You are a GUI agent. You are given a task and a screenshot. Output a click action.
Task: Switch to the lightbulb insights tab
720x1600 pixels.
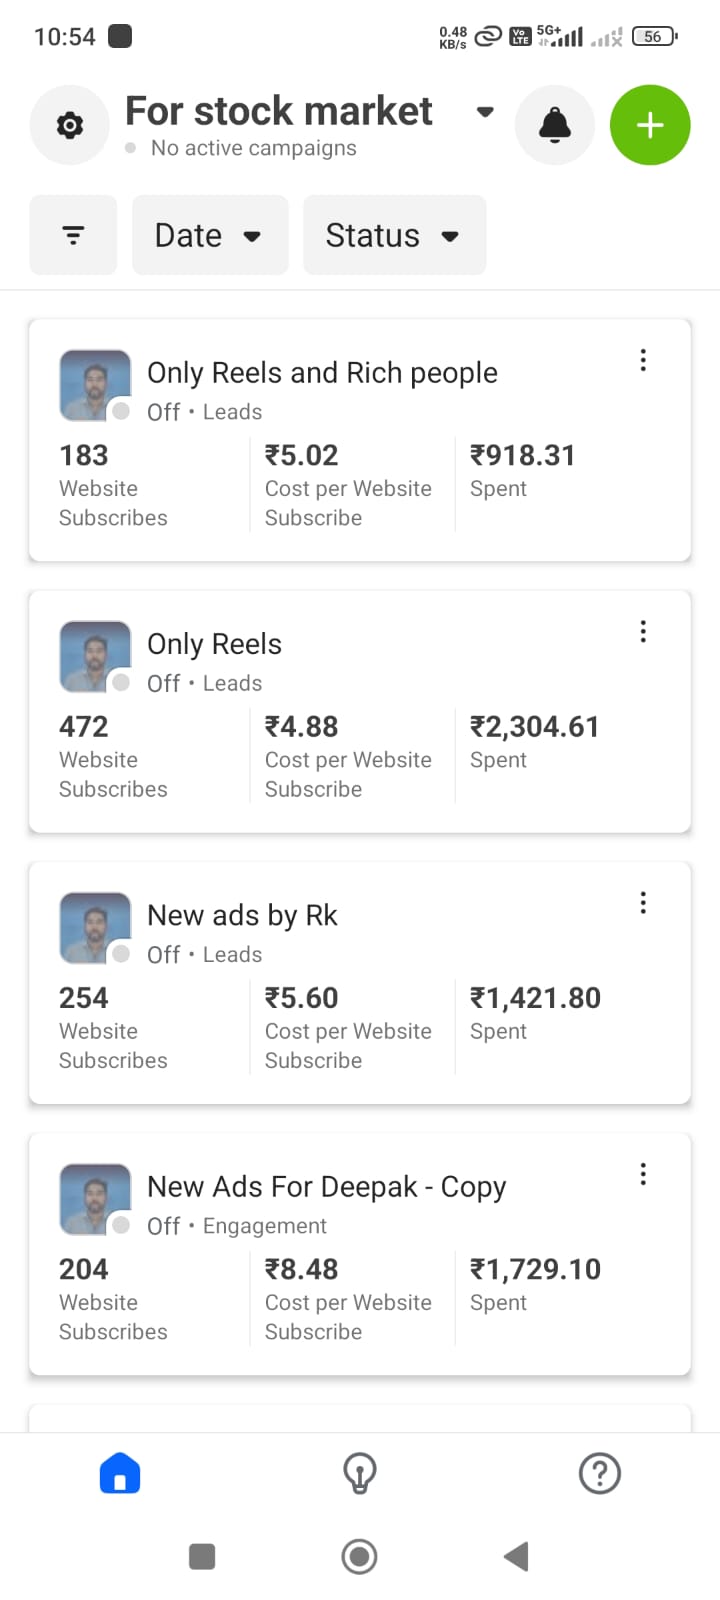(x=360, y=1473)
